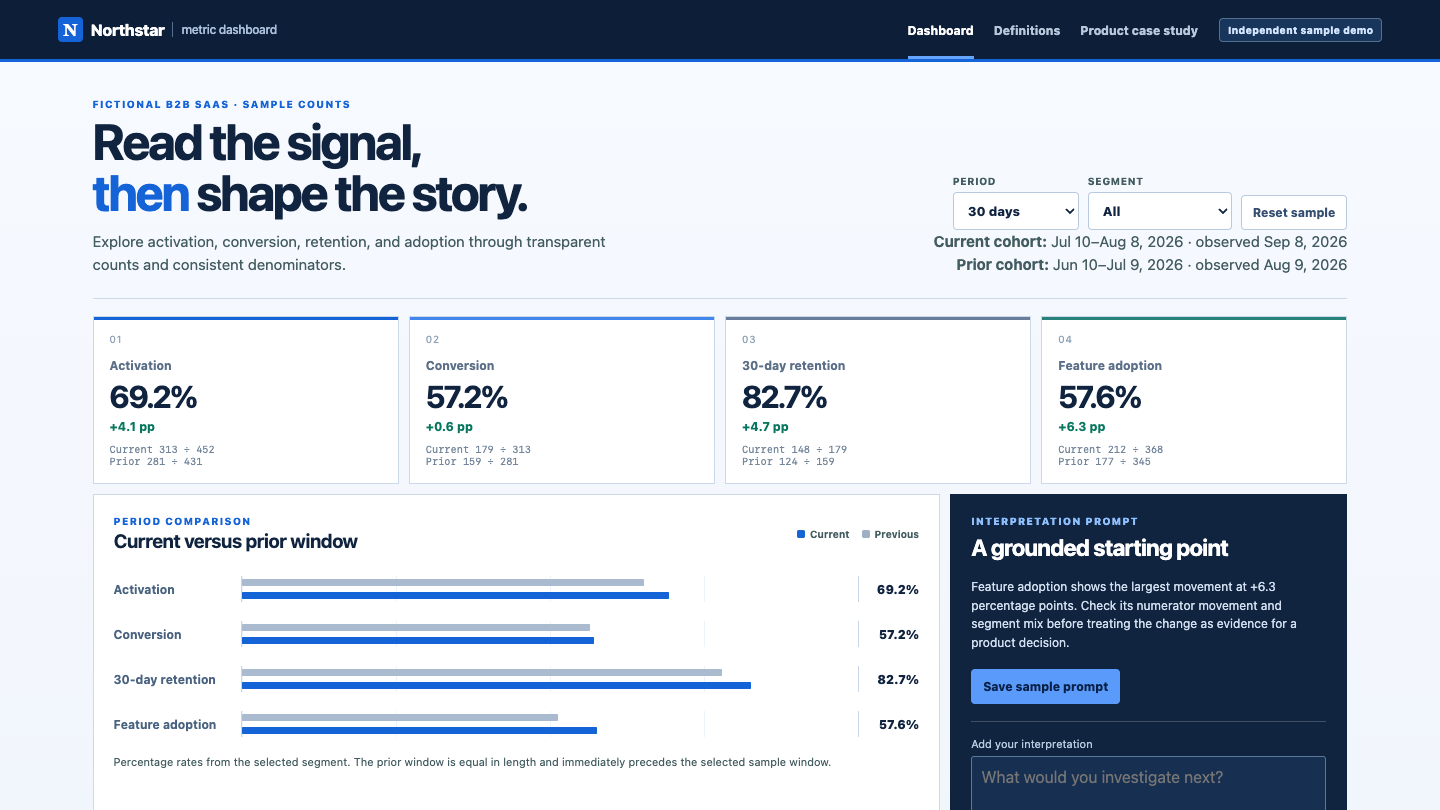The image size is (1440, 810).
Task: Click the 'PERIOD COMPARISON' section label
Action: [182, 521]
